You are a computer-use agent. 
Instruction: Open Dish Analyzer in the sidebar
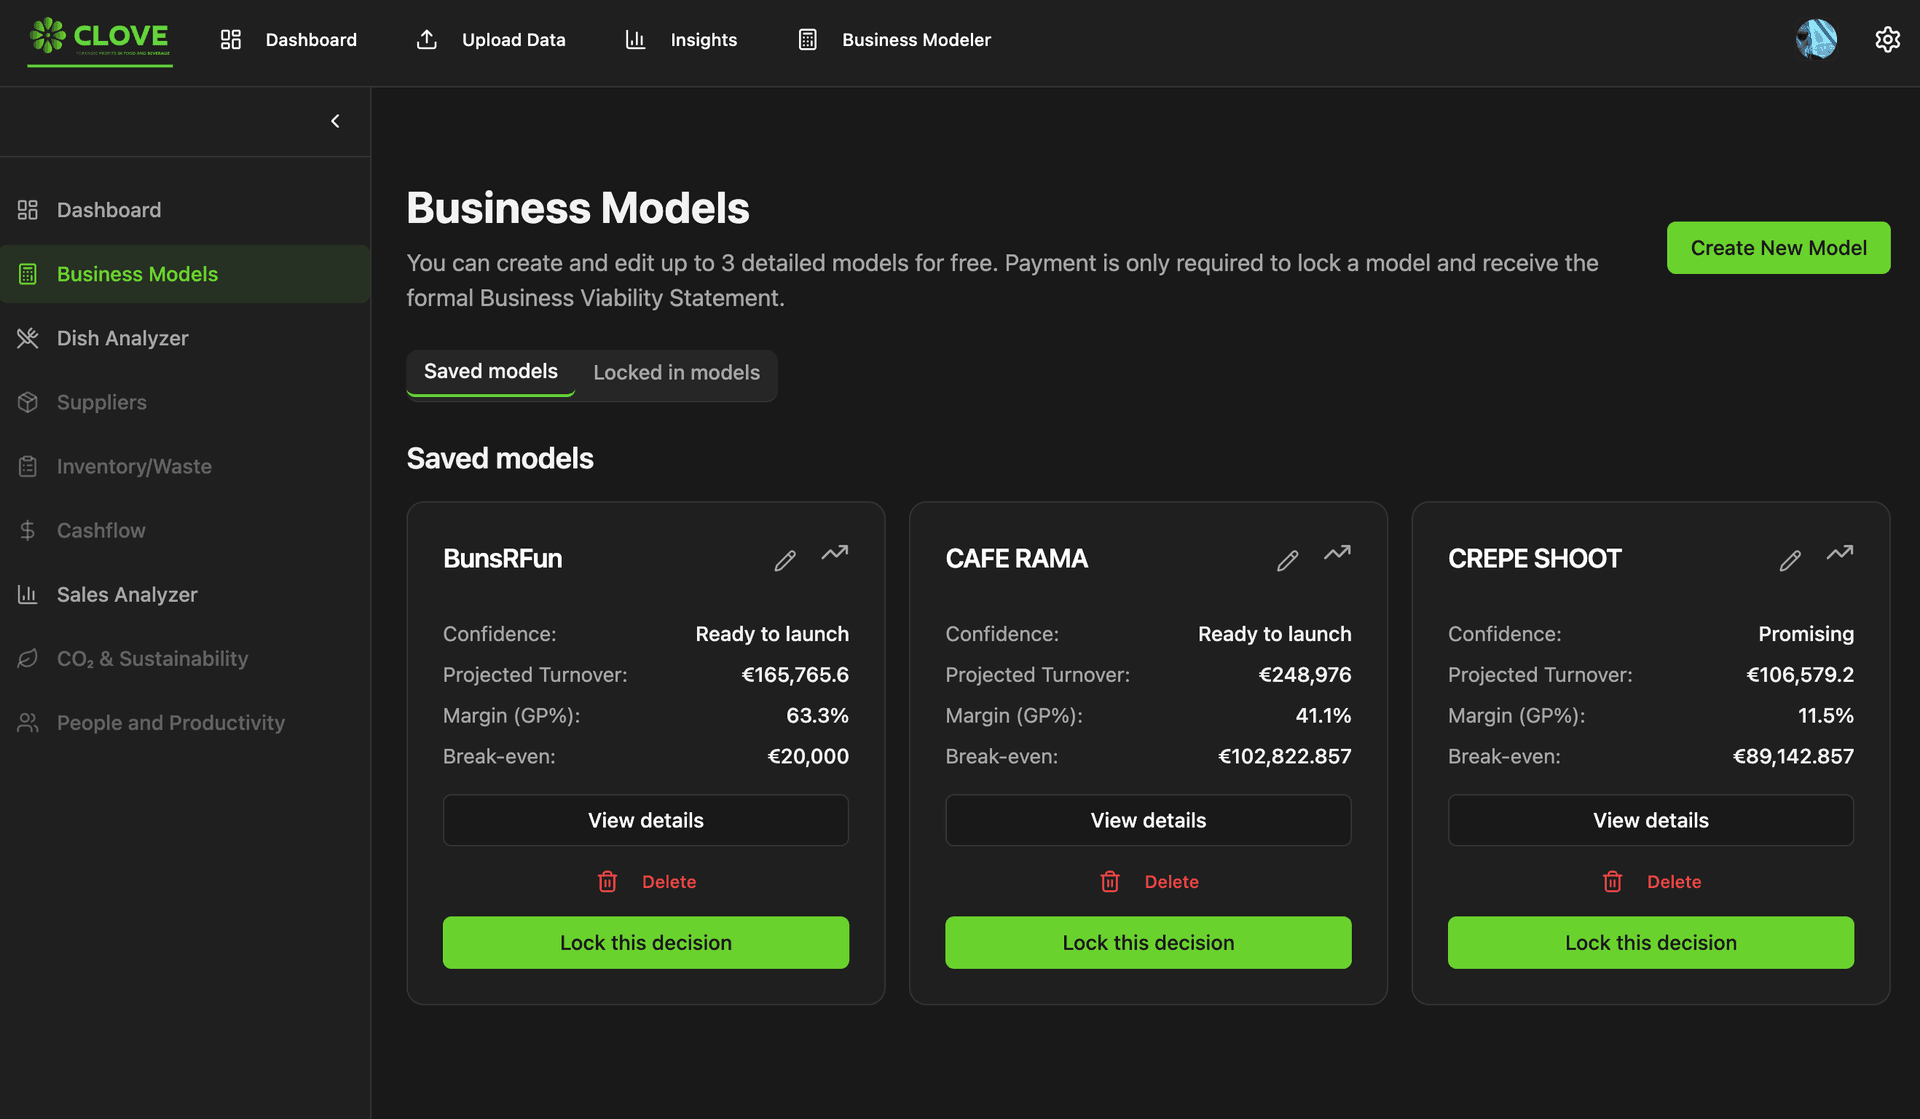coord(122,338)
